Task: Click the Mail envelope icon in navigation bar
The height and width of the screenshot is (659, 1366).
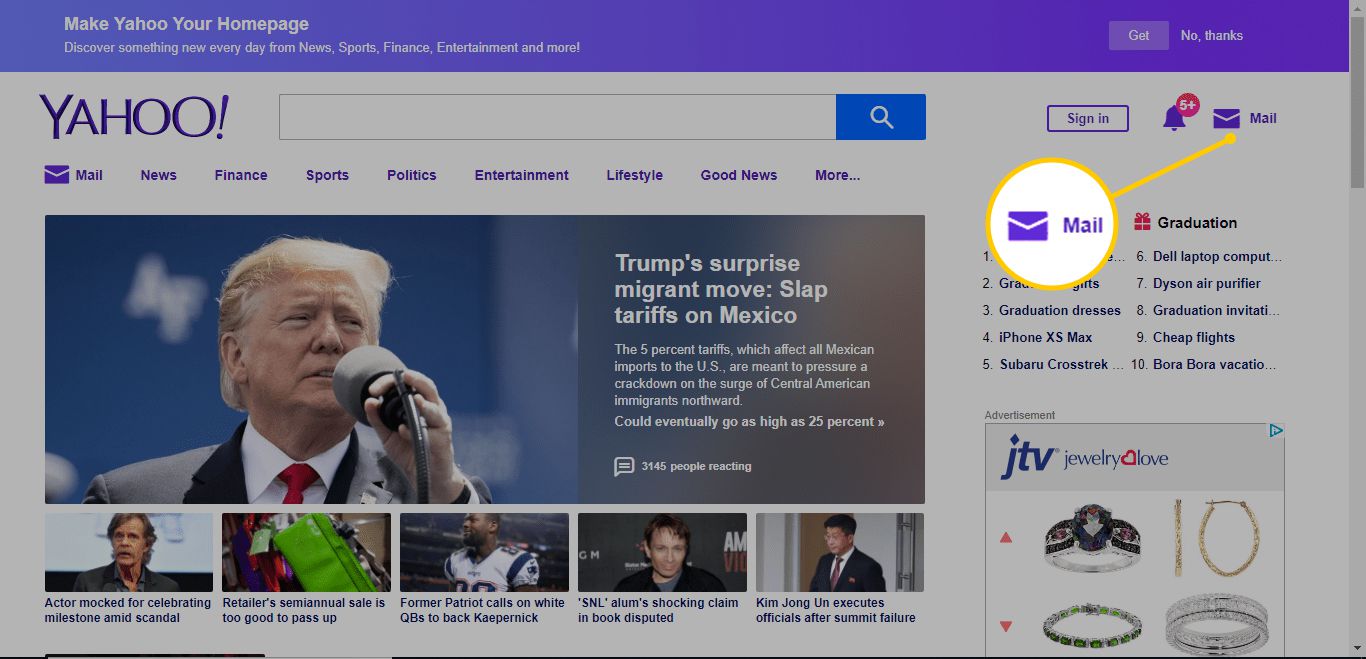Action: 57,174
